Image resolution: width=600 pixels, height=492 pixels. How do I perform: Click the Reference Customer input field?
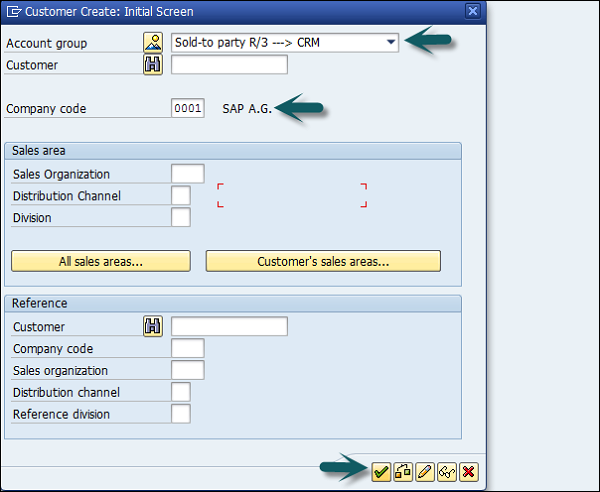(229, 326)
